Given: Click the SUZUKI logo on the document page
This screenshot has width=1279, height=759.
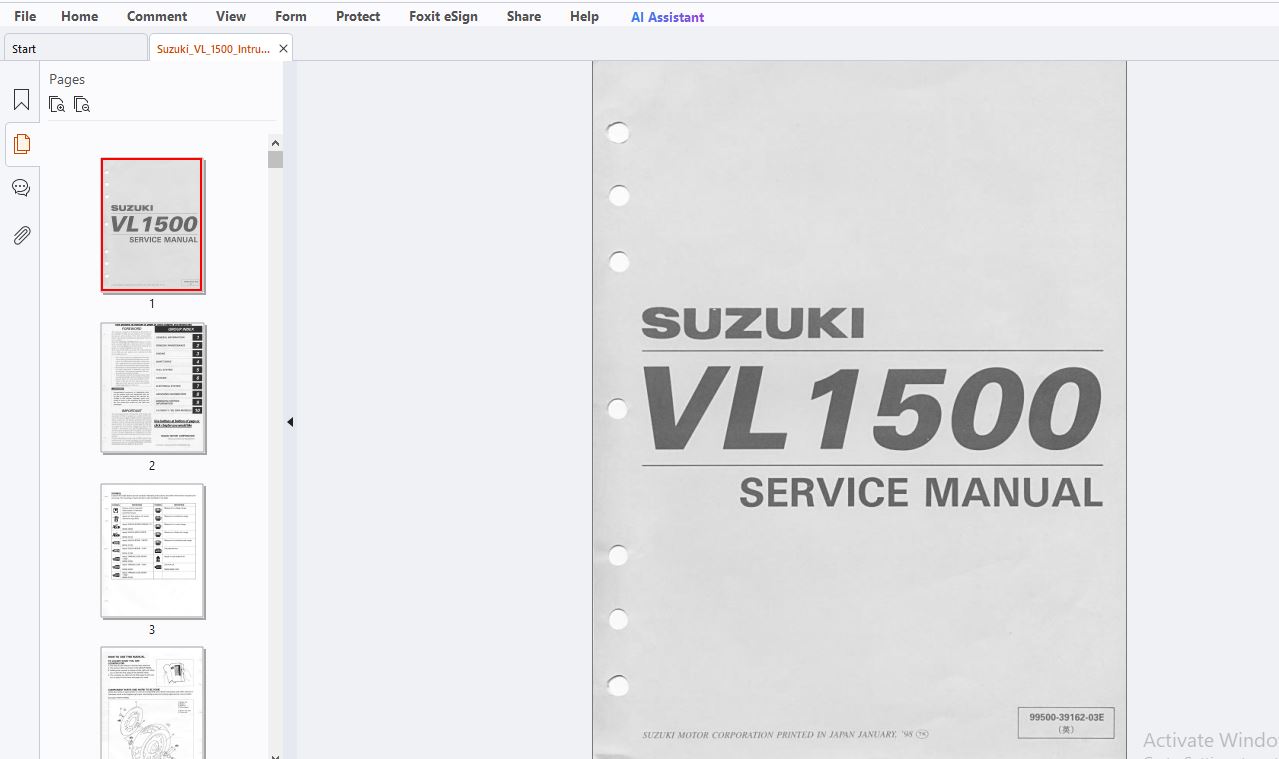Looking at the screenshot, I should click(752, 323).
